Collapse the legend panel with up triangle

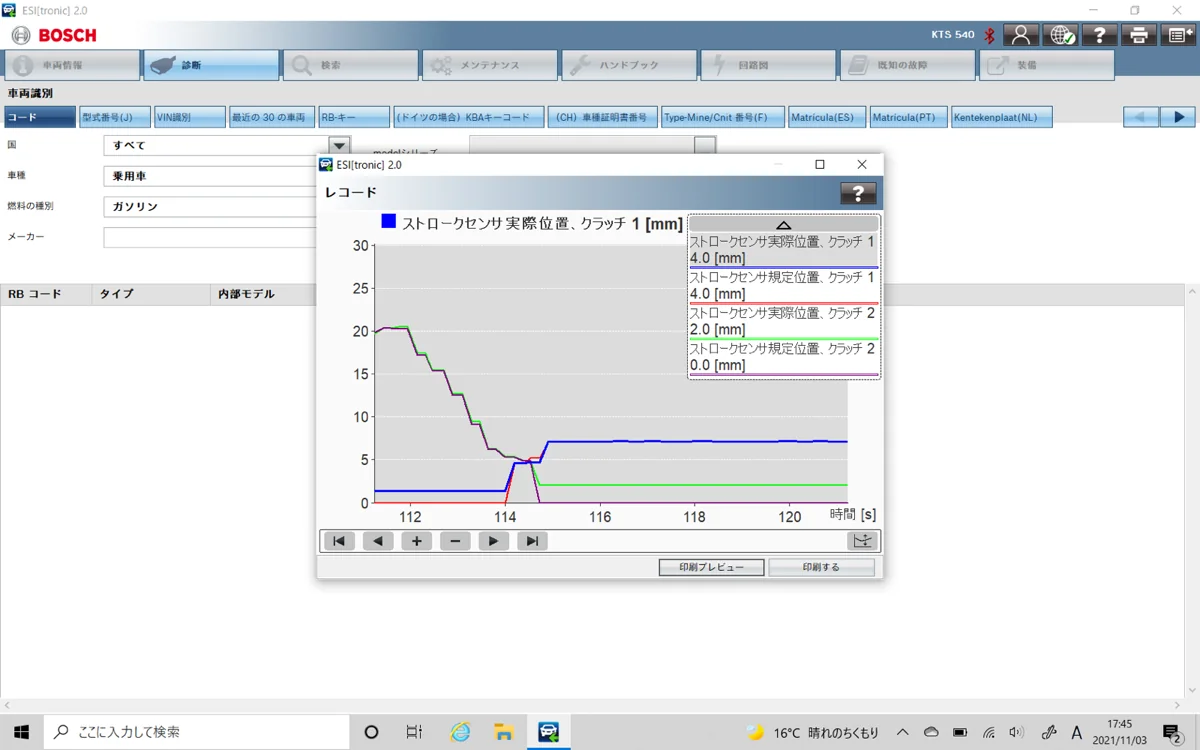point(783,225)
